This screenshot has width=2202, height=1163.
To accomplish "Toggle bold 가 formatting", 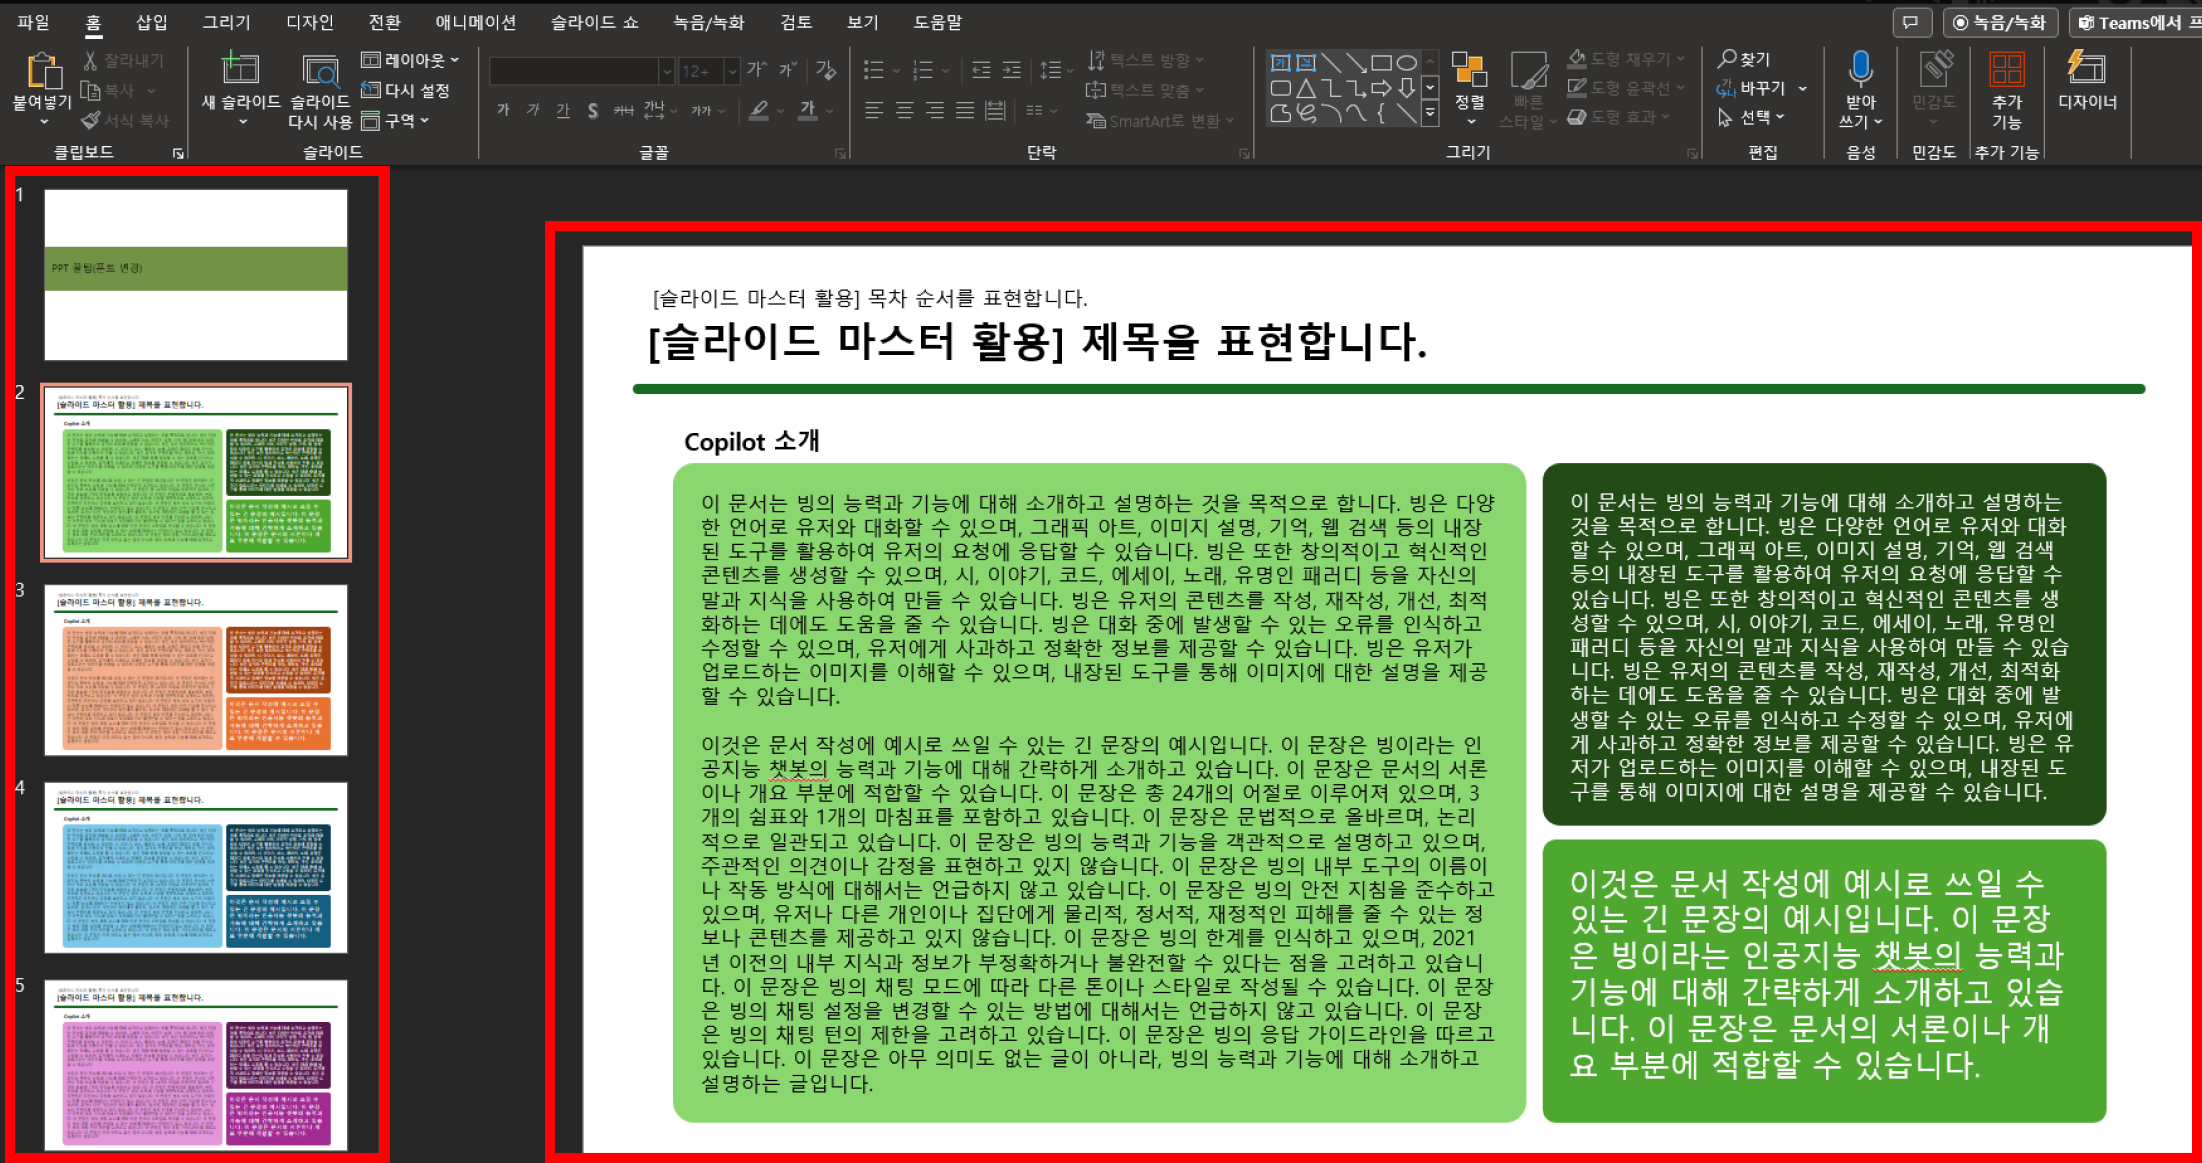I will pos(503,110).
